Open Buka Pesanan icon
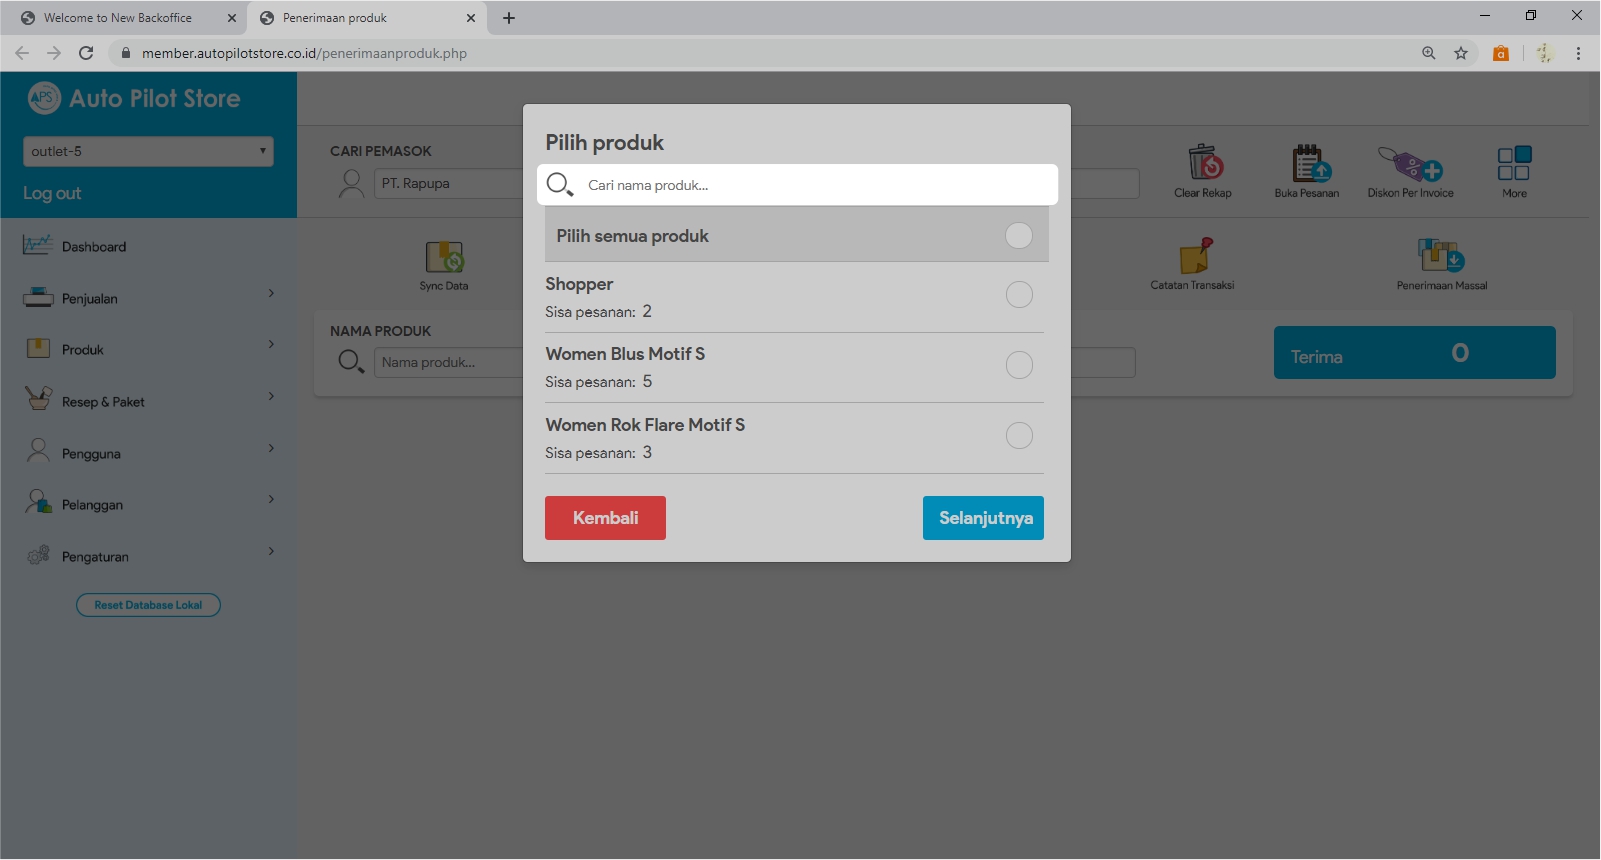Image resolution: width=1601 pixels, height=860 pixels. click(1308, 162)
